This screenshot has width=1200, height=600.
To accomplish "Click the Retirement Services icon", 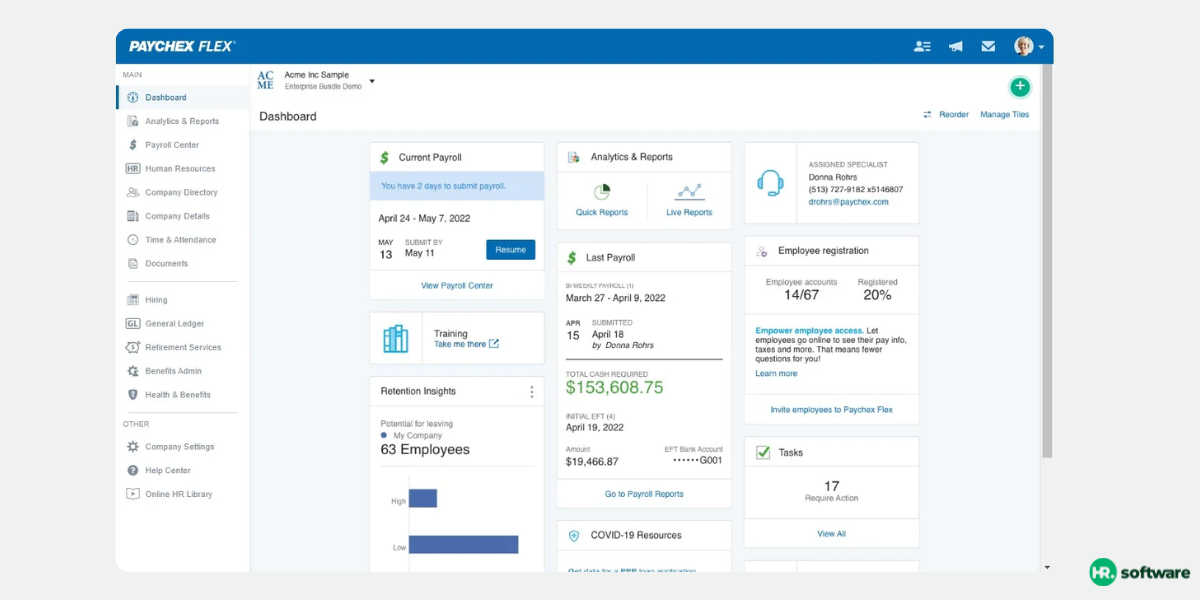I will (x=133, y=347).
